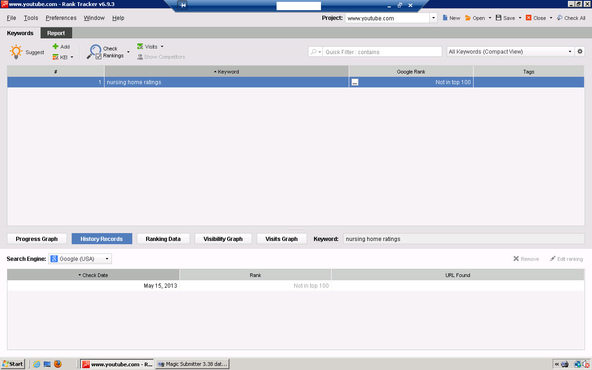Select the nursing home ratings keyword row

tap(296, 82)
